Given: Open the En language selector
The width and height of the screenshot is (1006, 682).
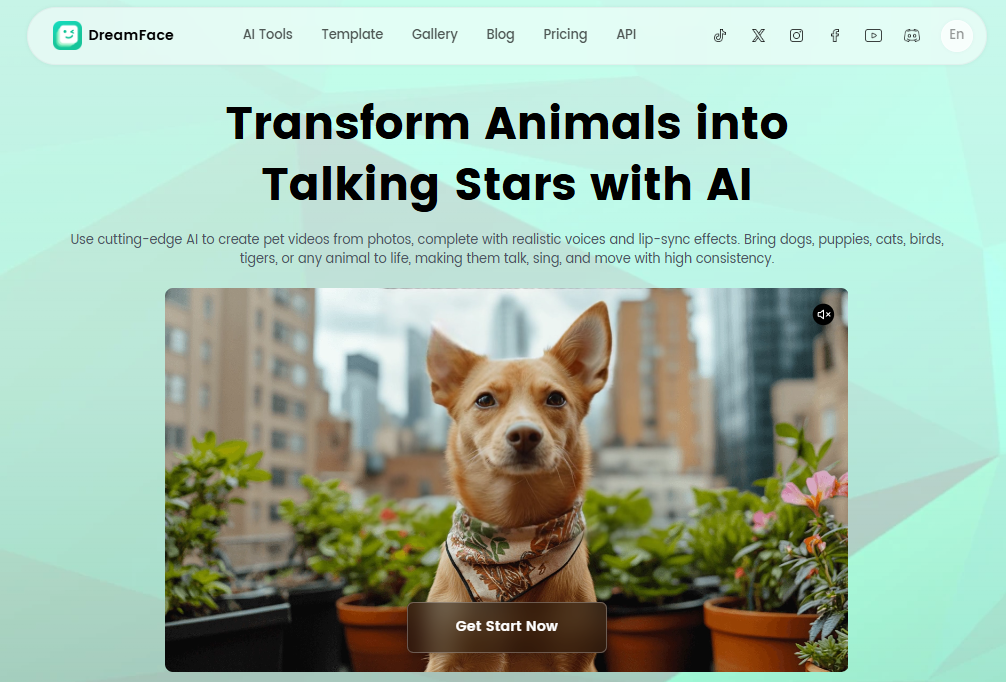Looking at the screenshot, I should click(x=957, y=35).
